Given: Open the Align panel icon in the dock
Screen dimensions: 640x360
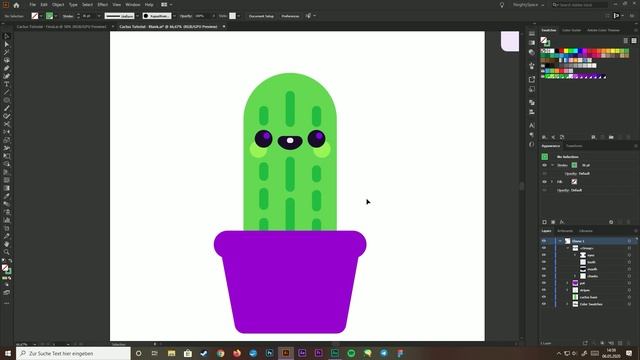Looking at the screenshot, I should (x=532, y=112).
